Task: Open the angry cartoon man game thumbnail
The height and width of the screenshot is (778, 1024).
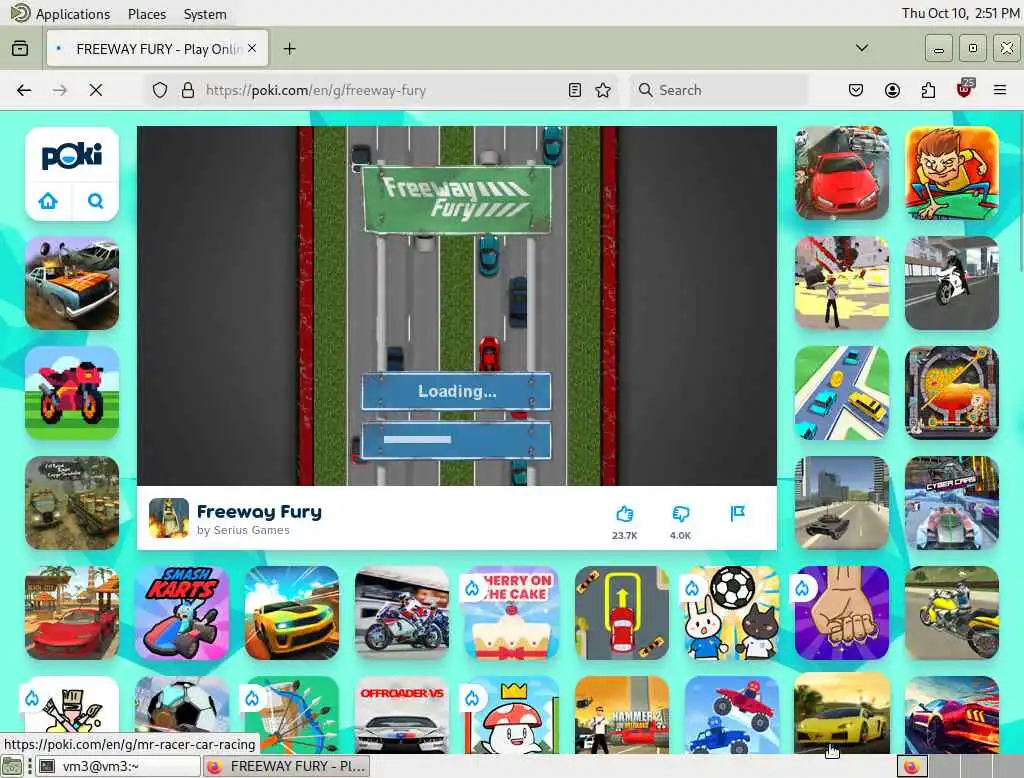Action: [952, 173]
